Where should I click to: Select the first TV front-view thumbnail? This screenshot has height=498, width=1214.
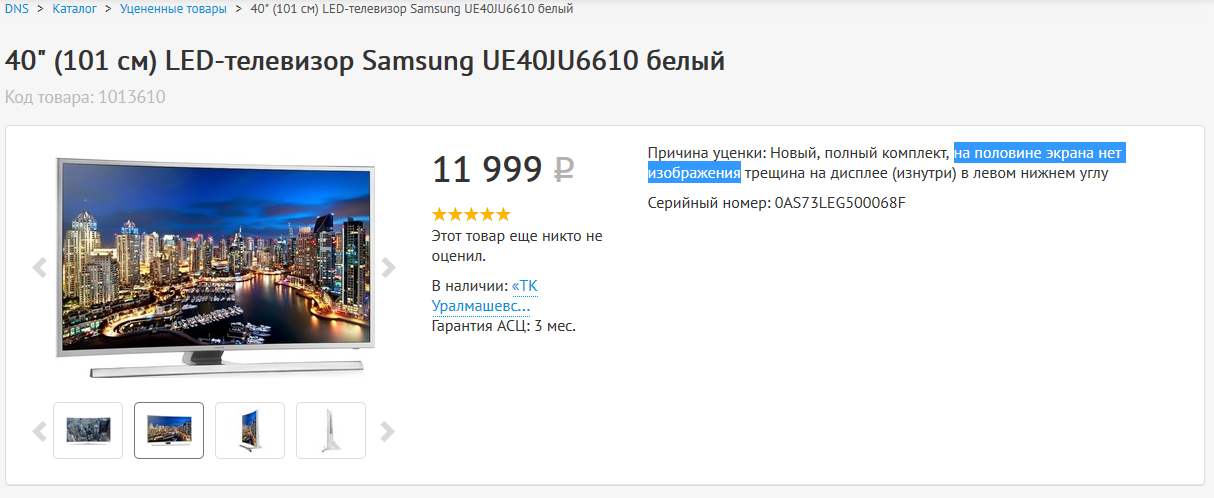click(88, 430)
